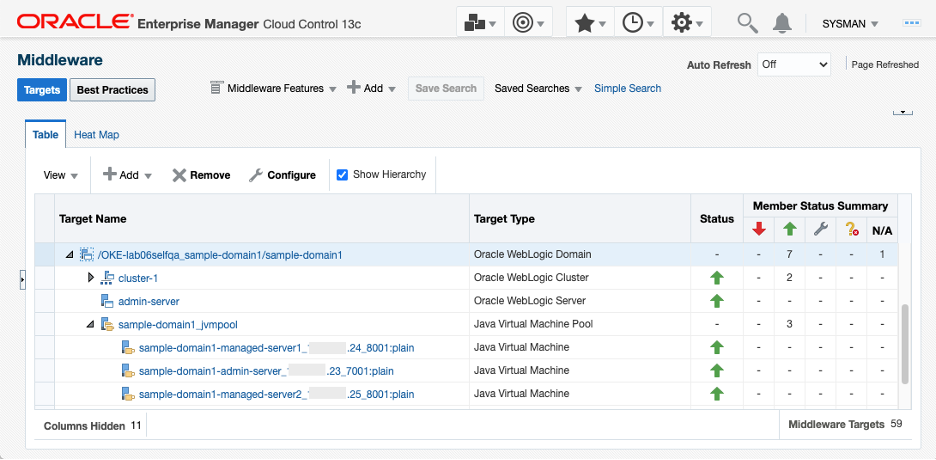Open the Auto Refresh dropdown
The height and width of the screenshot is (460, 936).
pos(794,64)
